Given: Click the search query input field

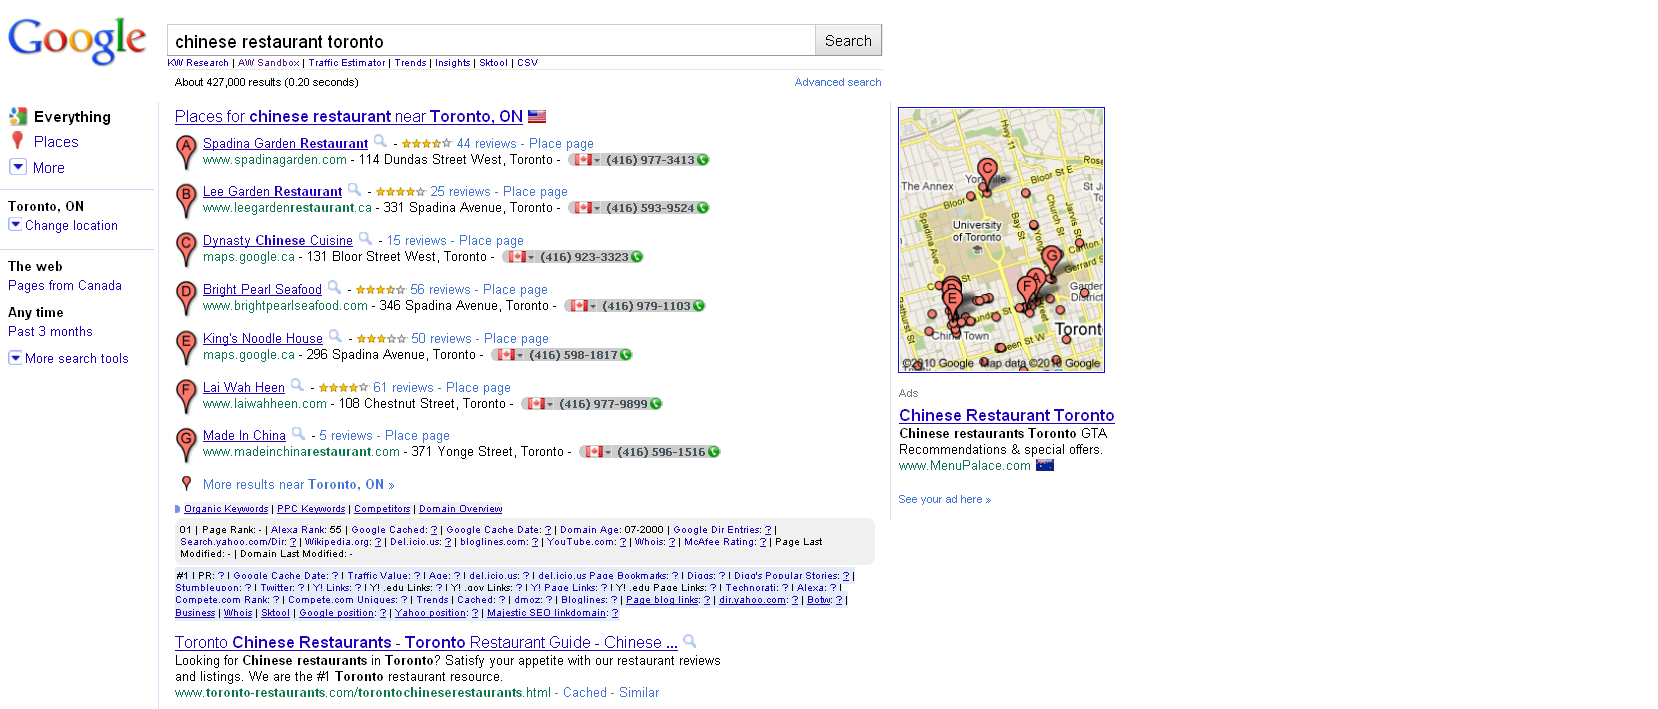Looking at the screenshot, I should point(491,41).
